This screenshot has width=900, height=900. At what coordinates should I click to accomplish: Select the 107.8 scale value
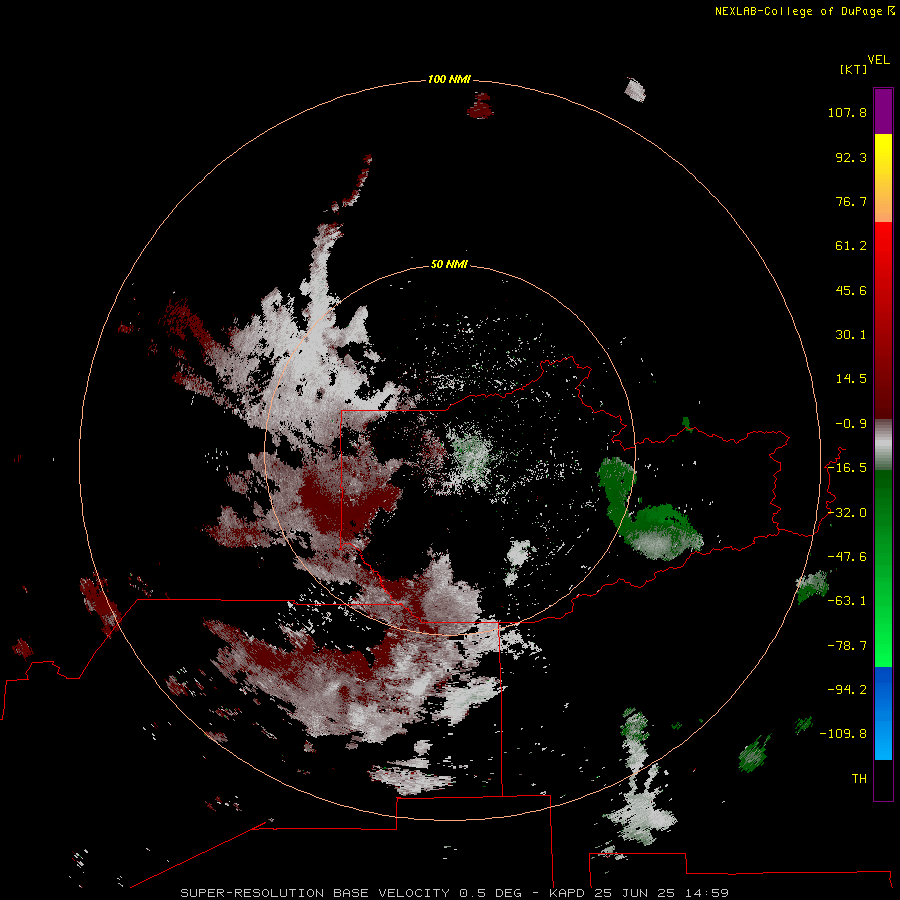(847, 112)
